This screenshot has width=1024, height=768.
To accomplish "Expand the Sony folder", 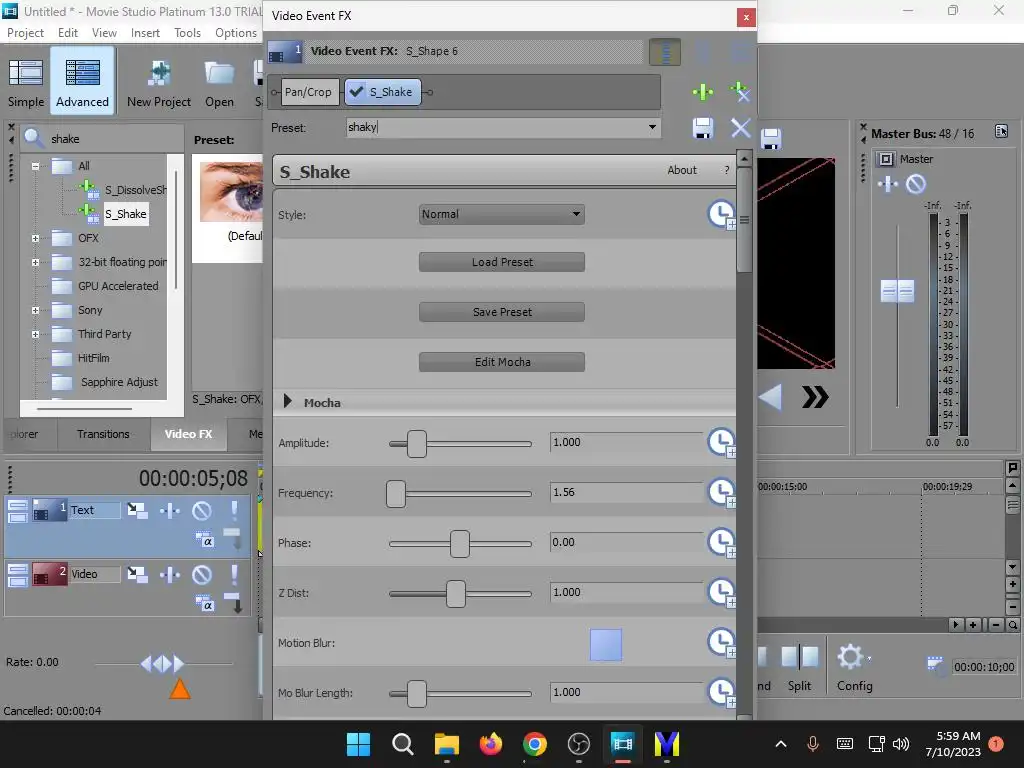I will [x=35, y=311].
